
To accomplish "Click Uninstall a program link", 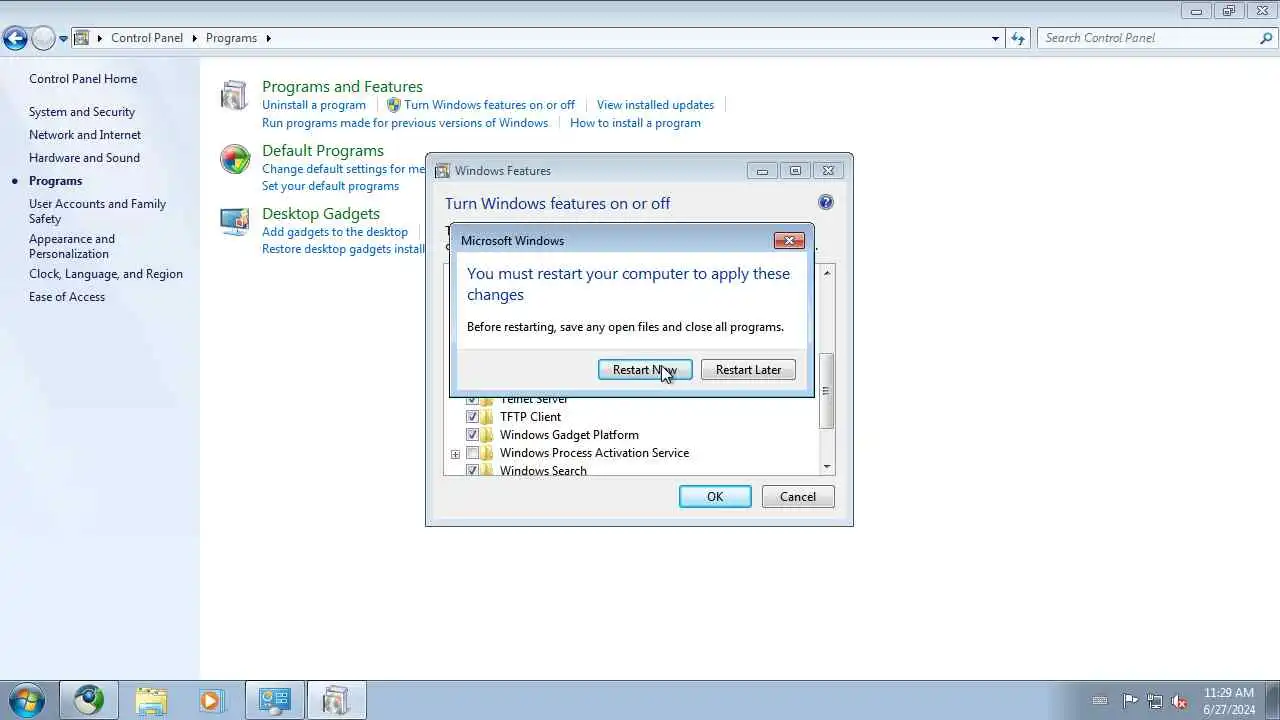I will pyautogui.click(x=314, y=105).
